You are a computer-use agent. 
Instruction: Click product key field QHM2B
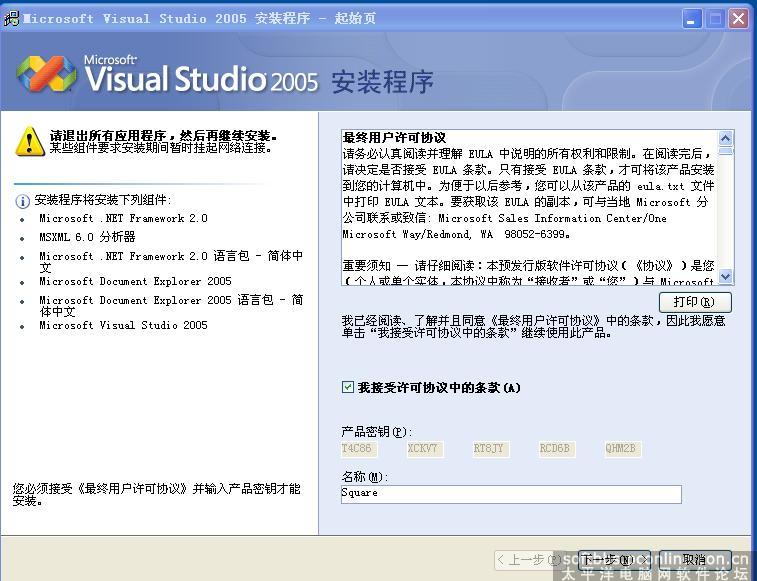[622, 449]
